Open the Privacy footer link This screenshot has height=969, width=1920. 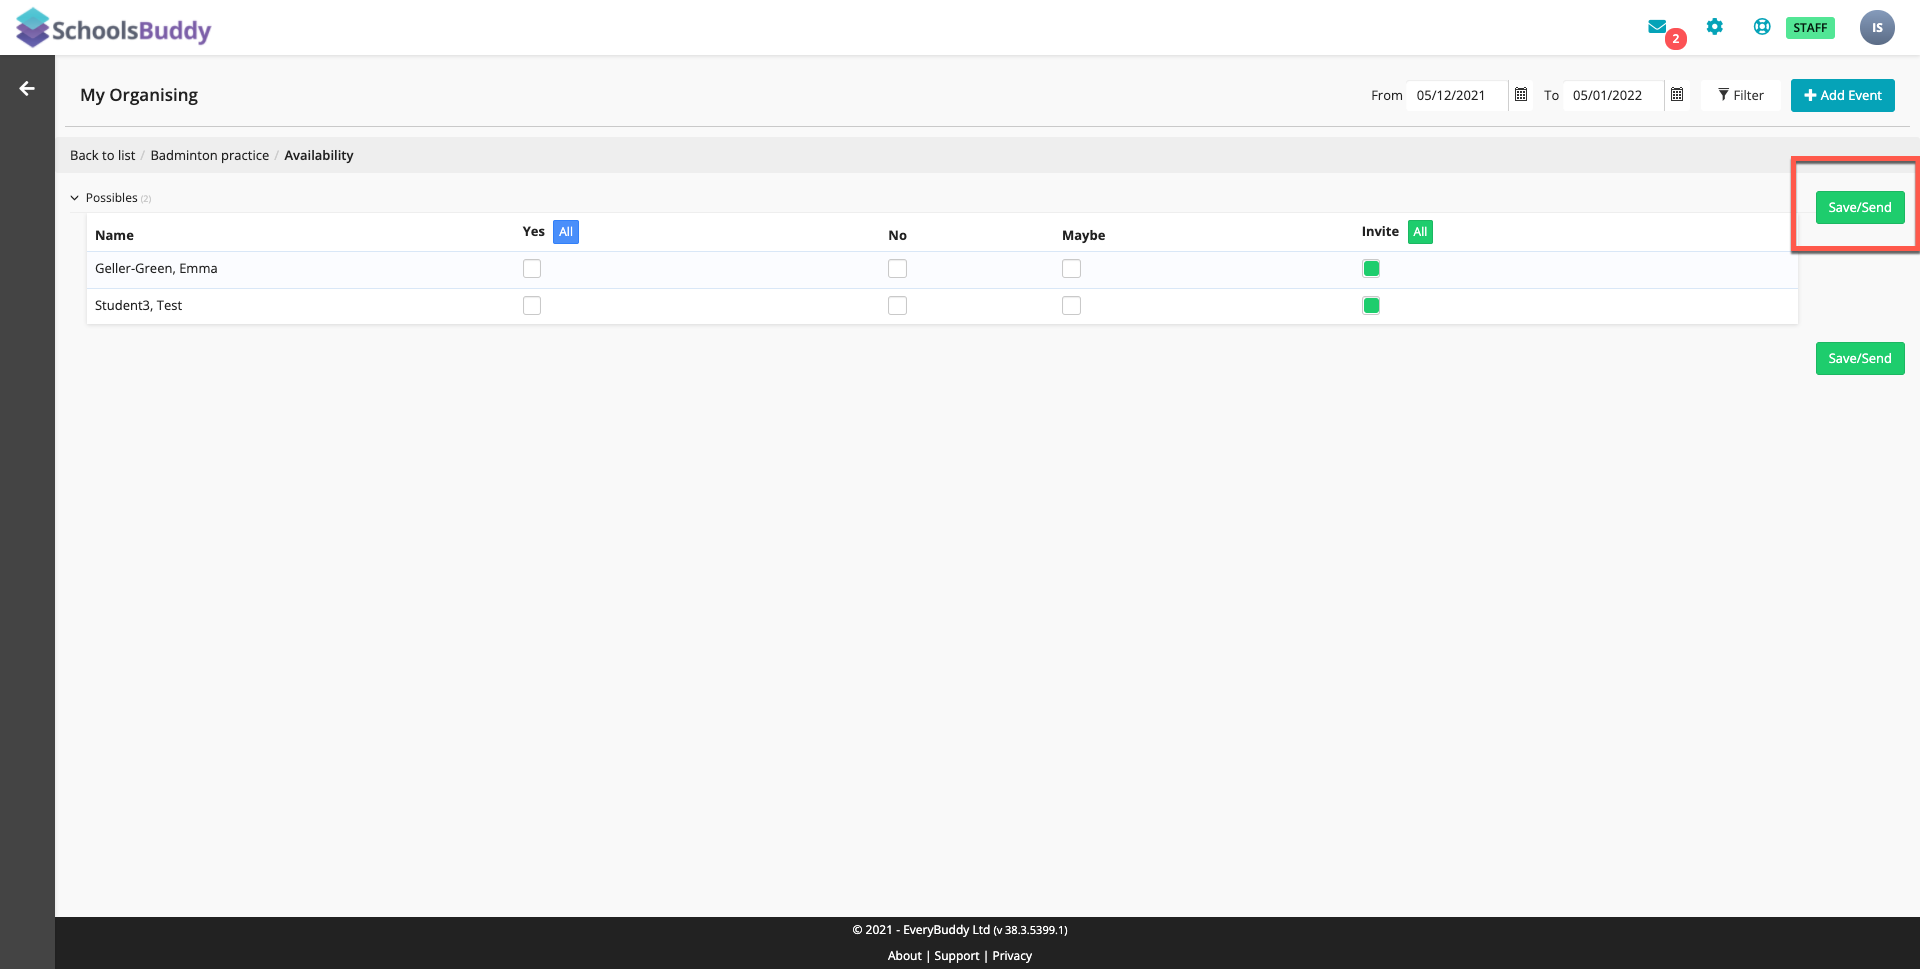click(1012, 956)
